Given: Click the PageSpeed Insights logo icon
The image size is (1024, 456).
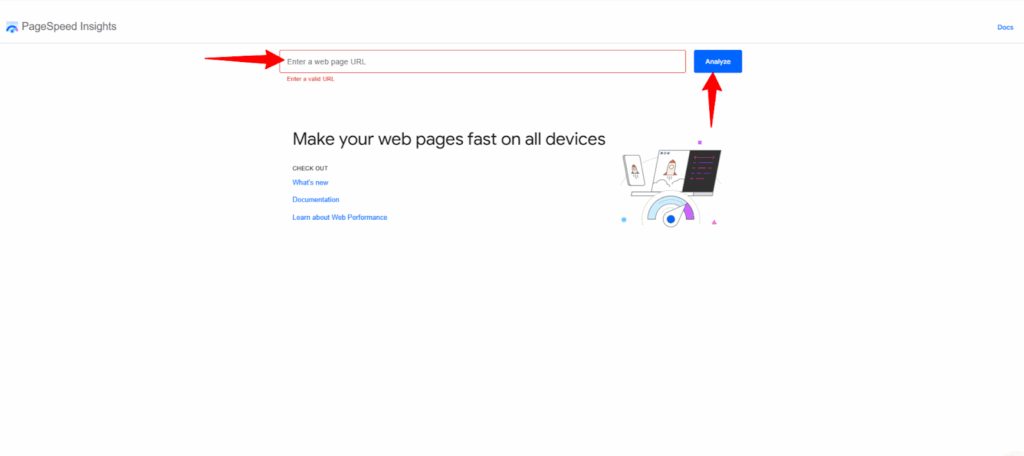Looking at the screenshot, I should click(x=12, y=27).
